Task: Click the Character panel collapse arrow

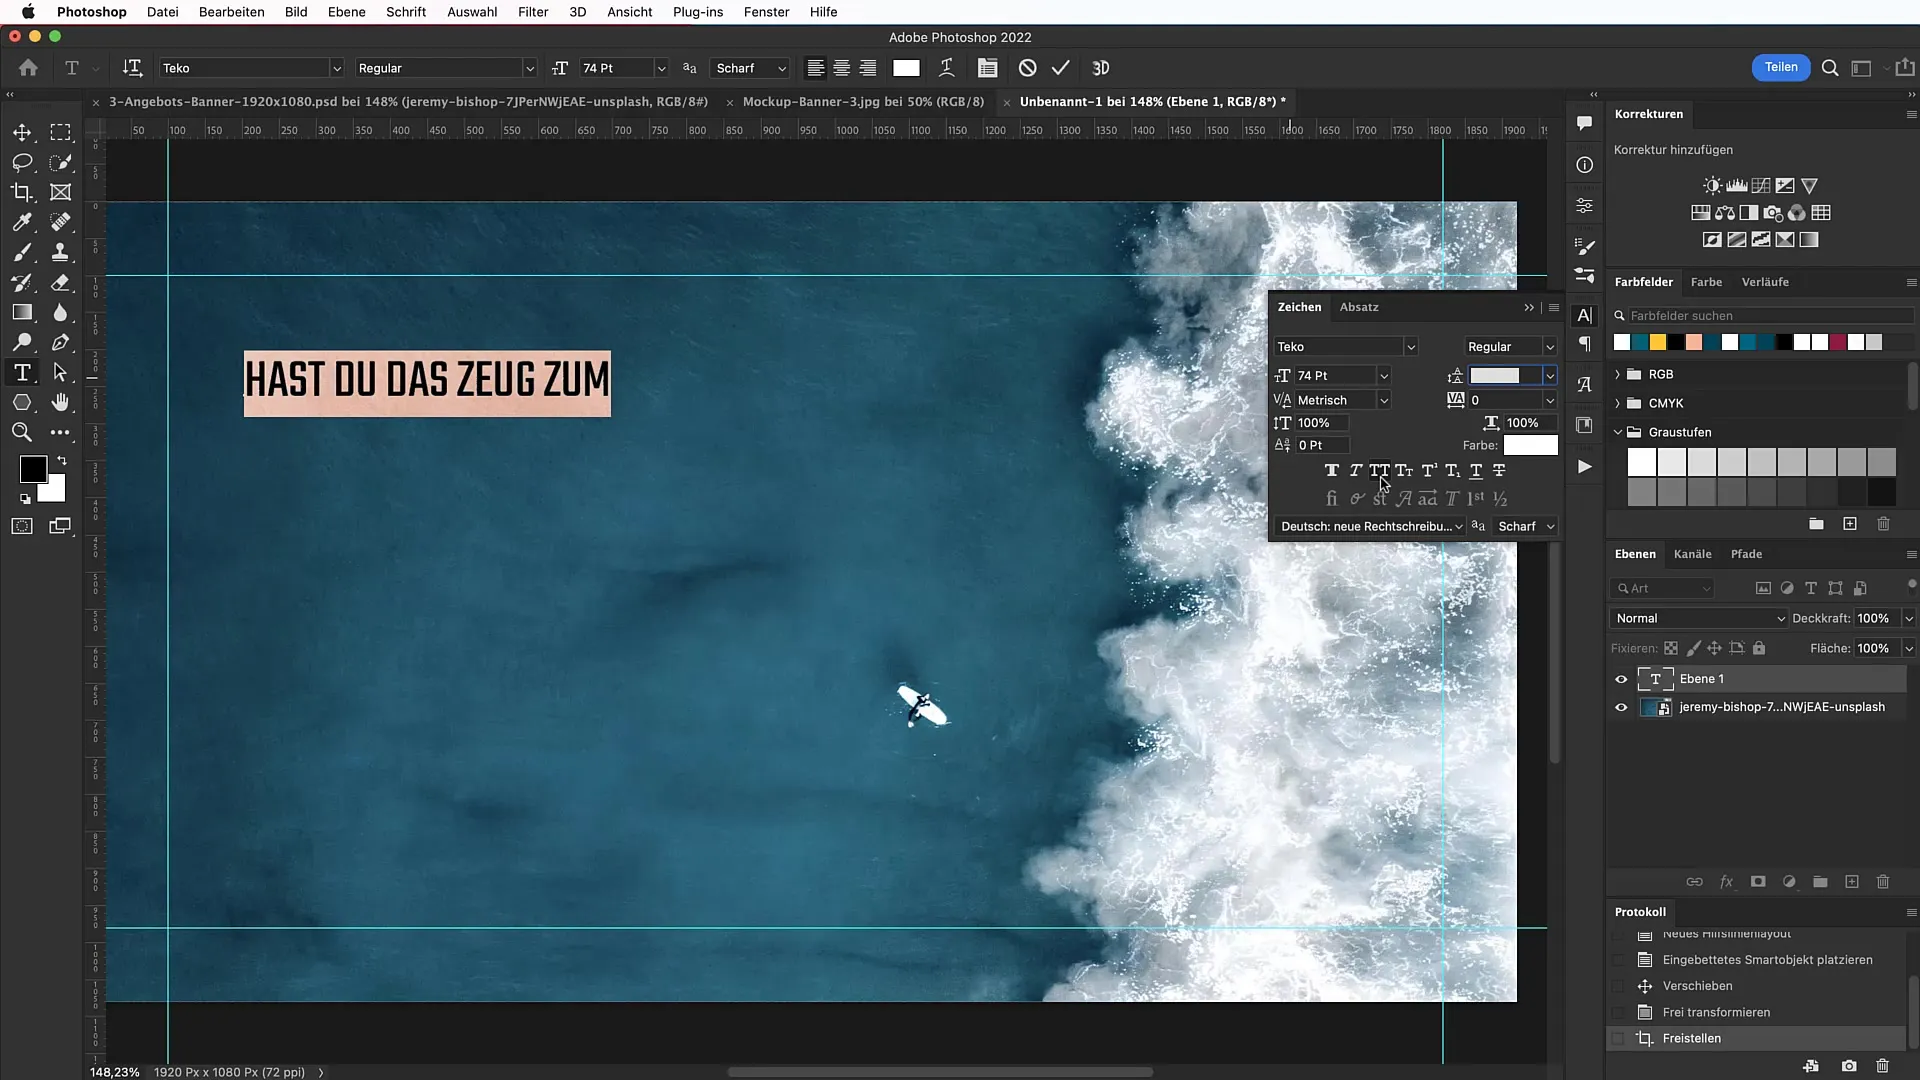Action: (1528, 307)
